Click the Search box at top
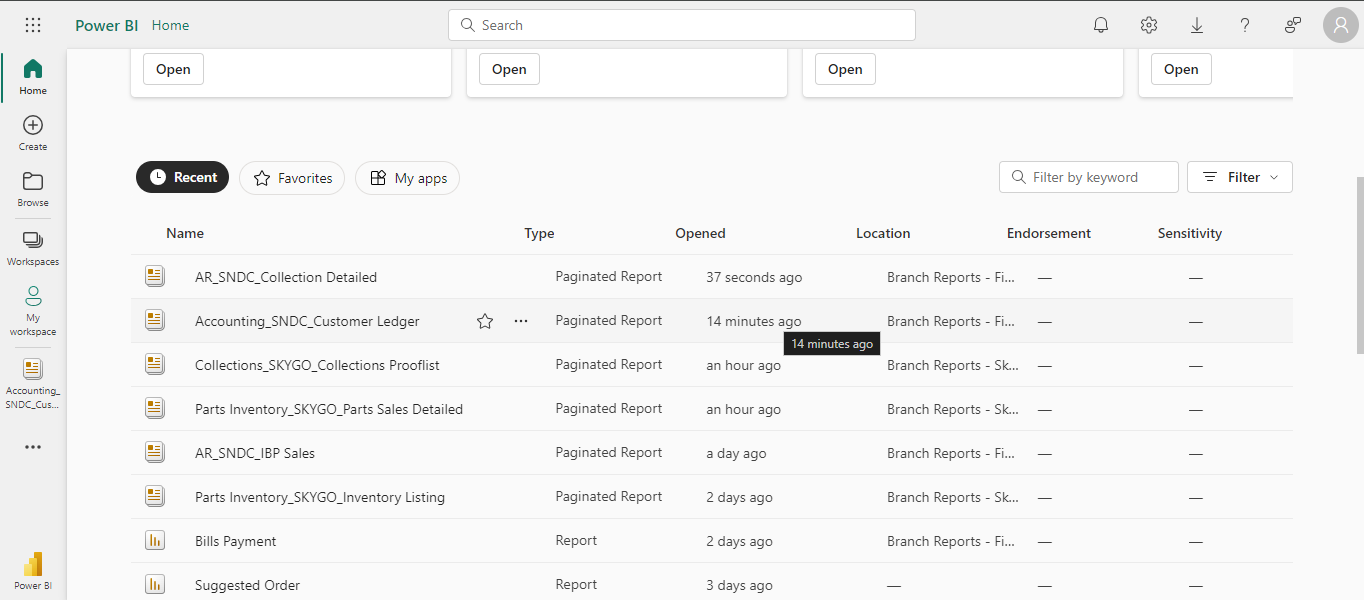 [x=682, y=25]
